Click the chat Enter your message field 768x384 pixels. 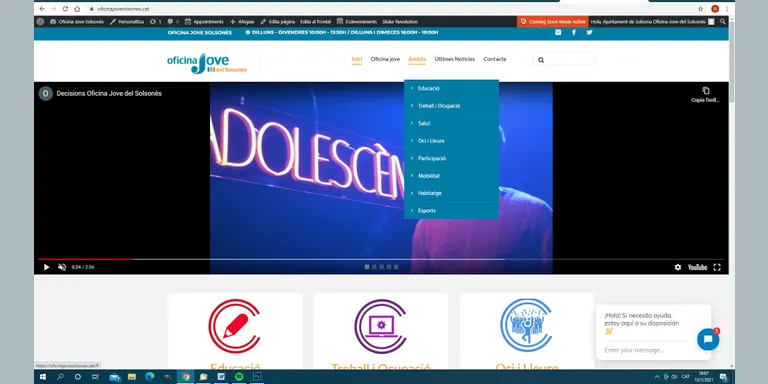click(x=646, y=350)
